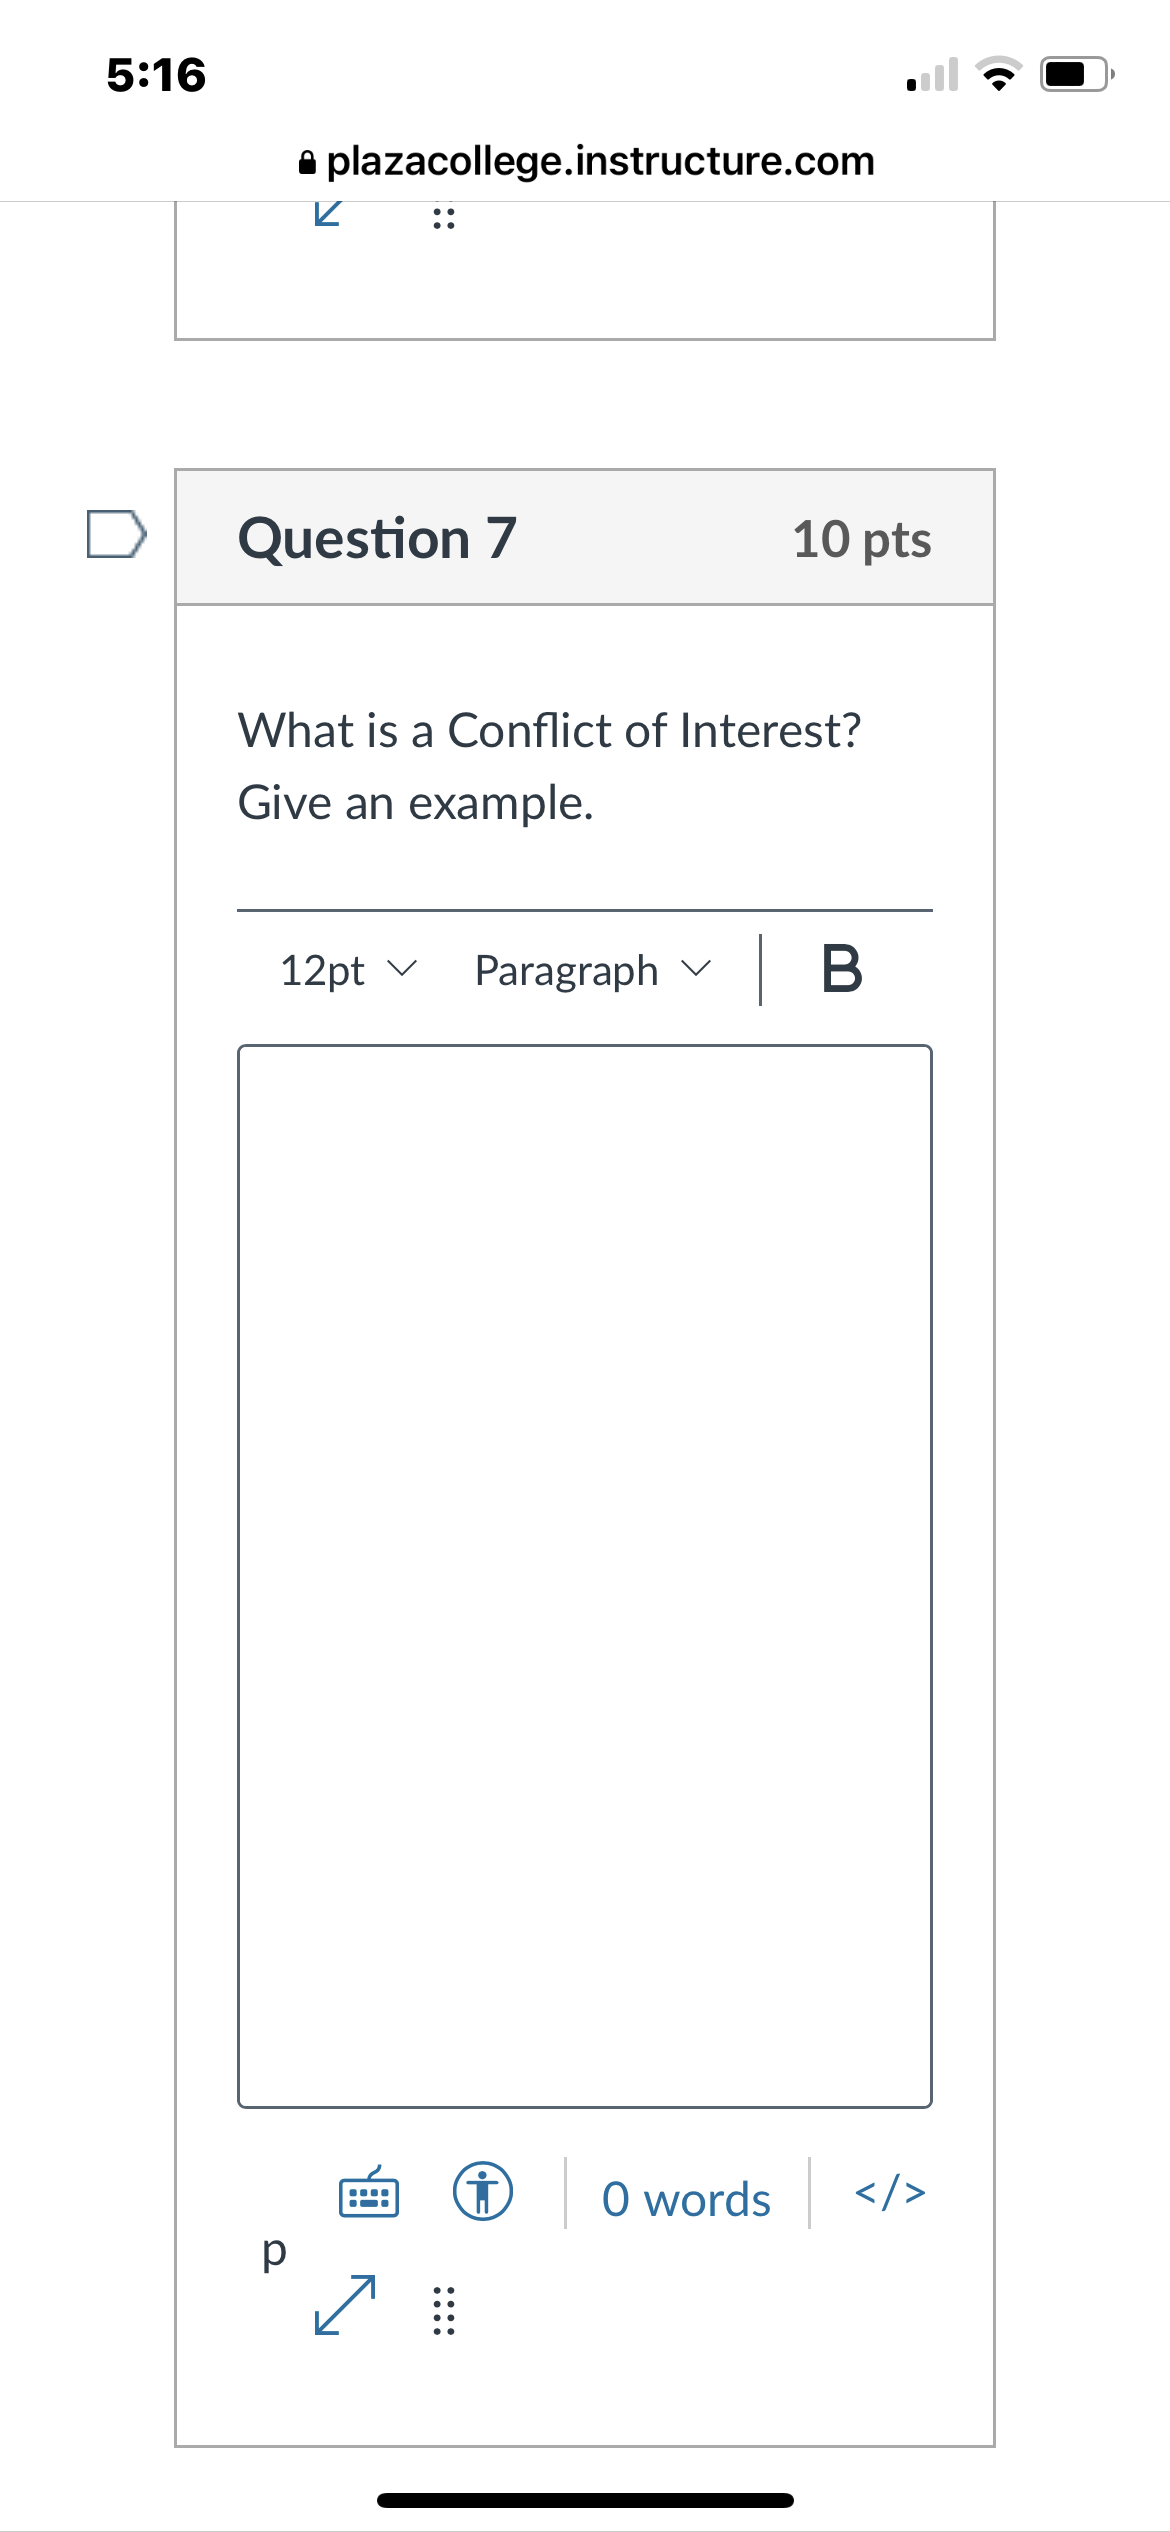Viewport: 1170px width, 2532px height.
Task: Switch to the HTML code editor view
Action: point(889,2192)
